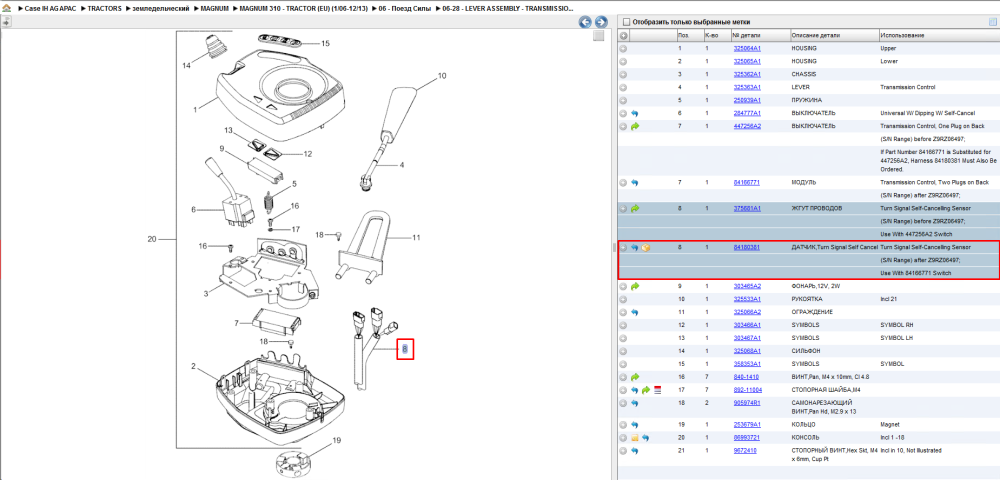Image resolution: width=1000 pixels, height=480 pixels.
Task: Open breadcrumb 'MAGNUM'
Action: [x=214, y=9]
